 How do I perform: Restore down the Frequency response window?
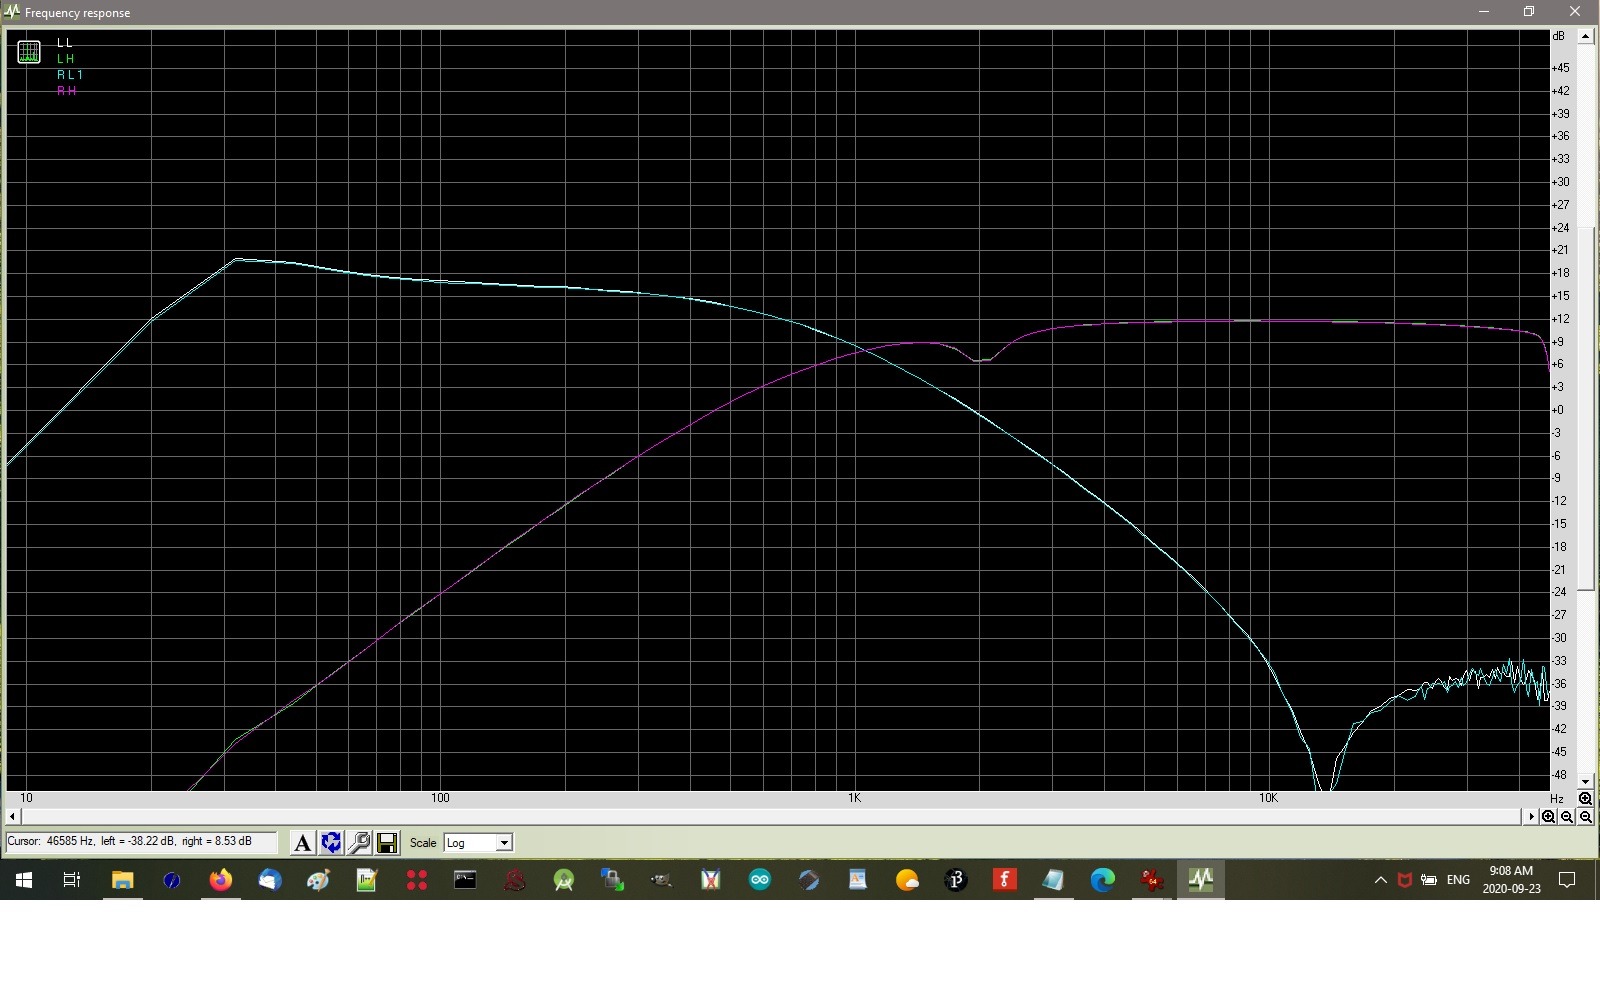click(x=1529, y=12)
